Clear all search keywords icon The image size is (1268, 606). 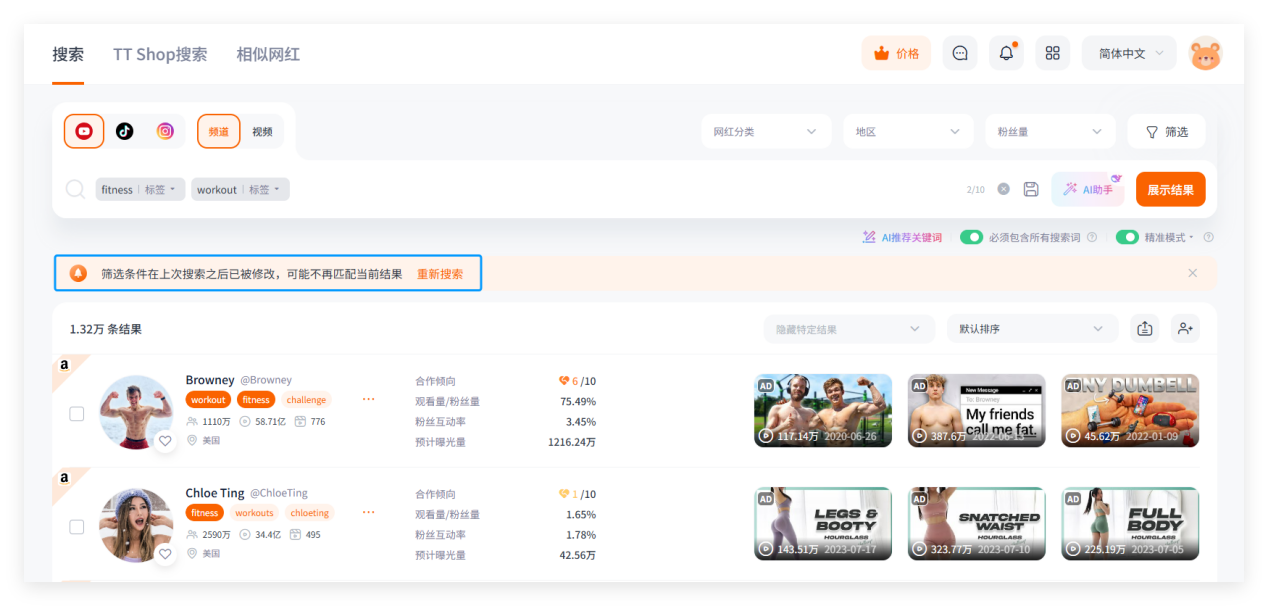click(1003, 189)
